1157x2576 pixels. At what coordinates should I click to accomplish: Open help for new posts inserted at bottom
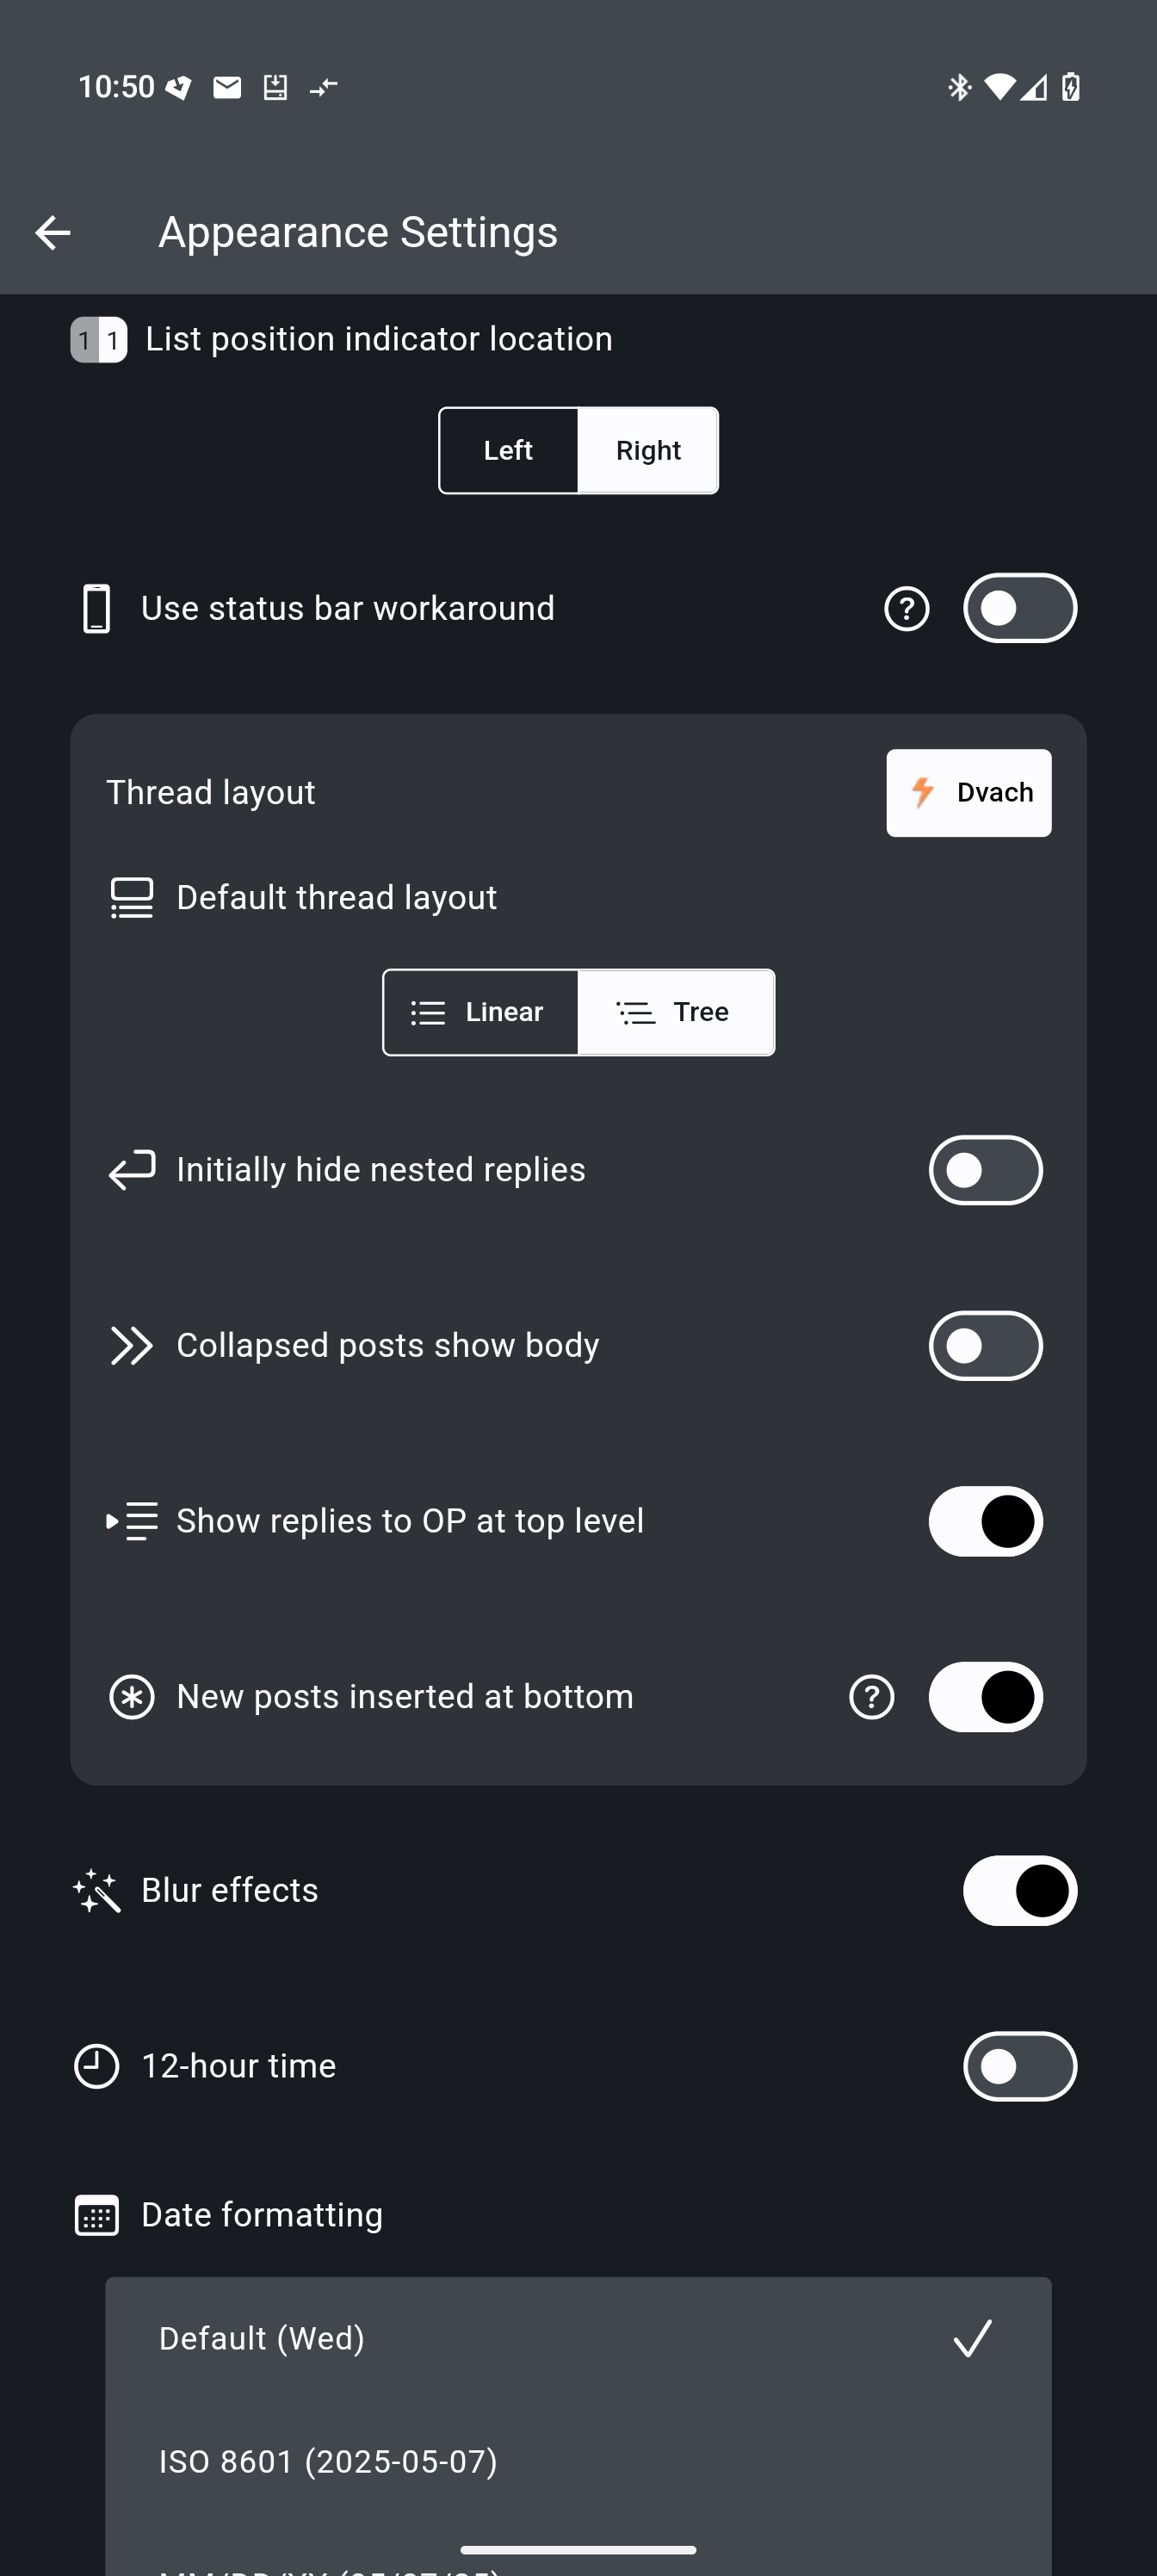[871, 1697]
